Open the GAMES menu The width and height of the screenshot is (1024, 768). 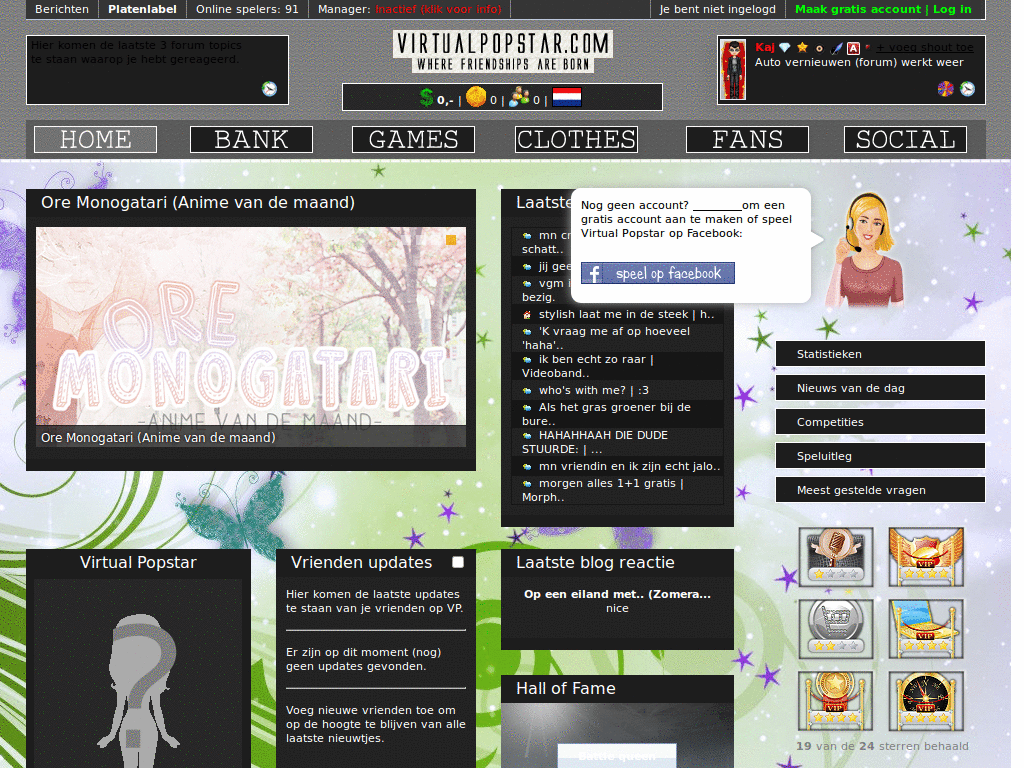tap(413, 139)
